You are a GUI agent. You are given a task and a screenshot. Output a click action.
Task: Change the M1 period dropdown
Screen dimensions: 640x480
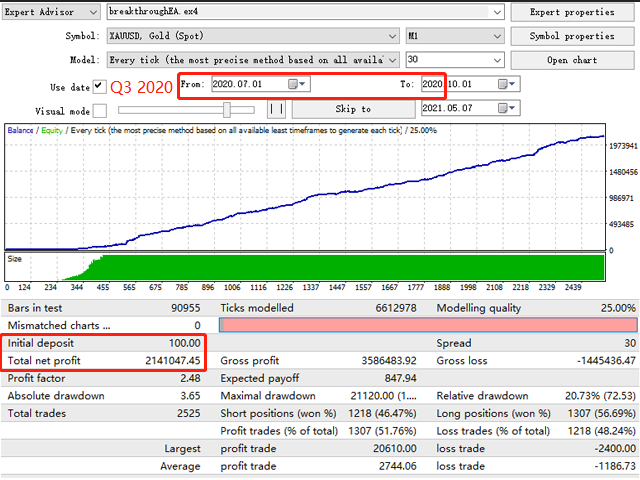497,36
